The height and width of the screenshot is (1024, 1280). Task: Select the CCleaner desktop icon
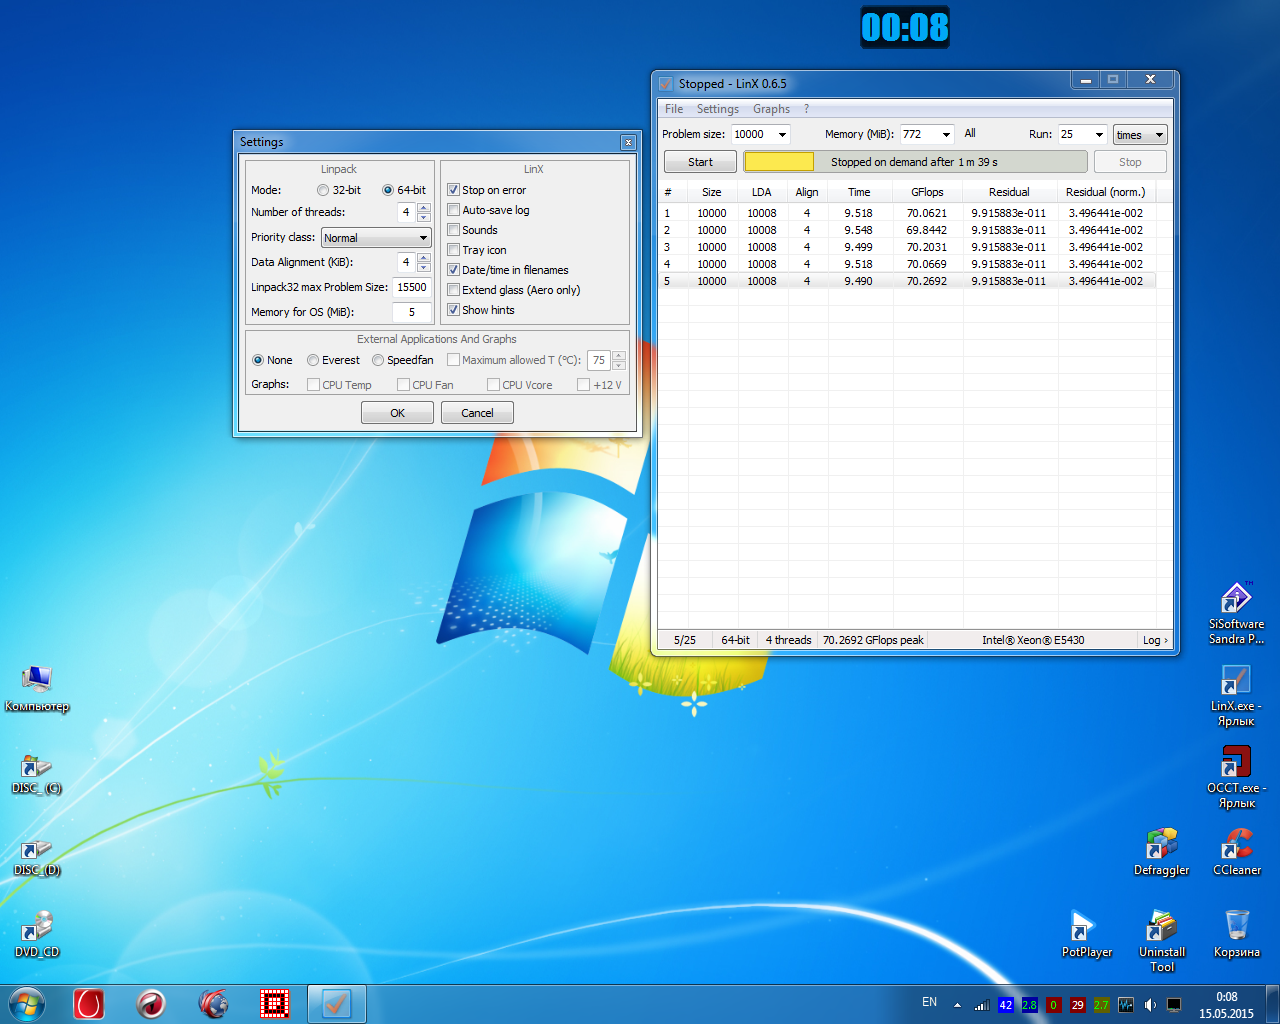pos(1237,852)
